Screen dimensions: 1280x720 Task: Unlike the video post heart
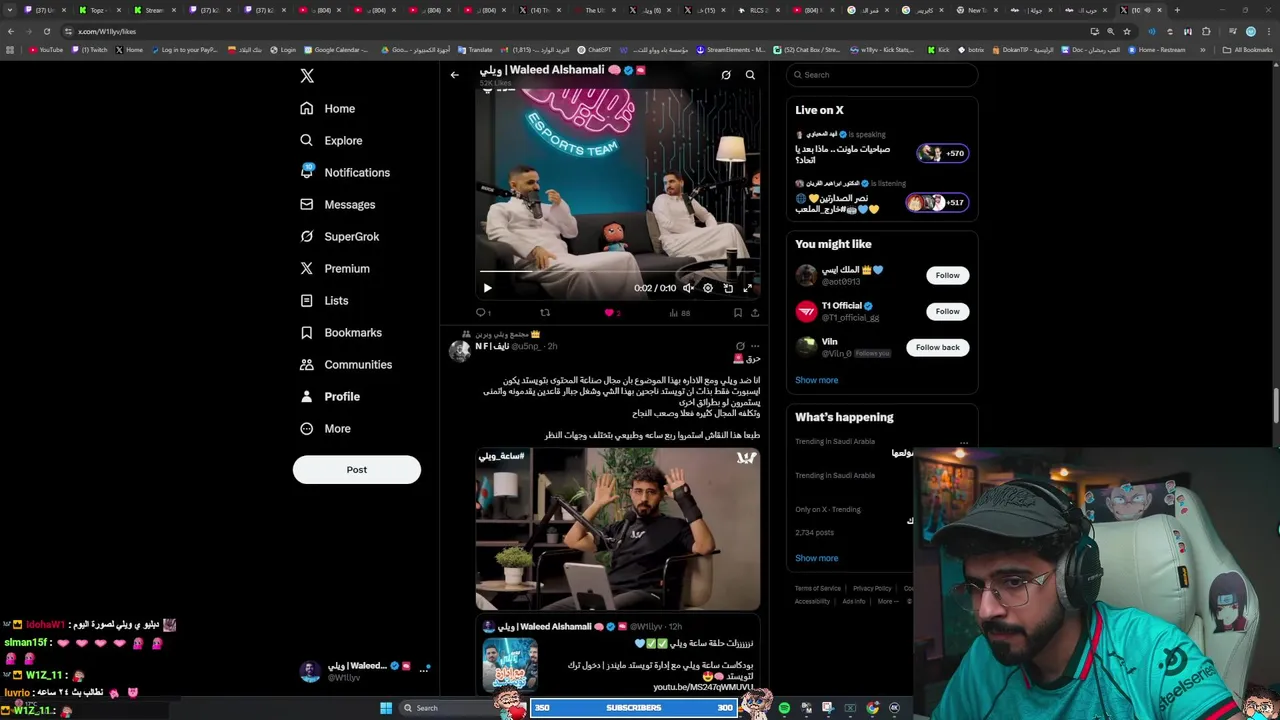(610, 313)
